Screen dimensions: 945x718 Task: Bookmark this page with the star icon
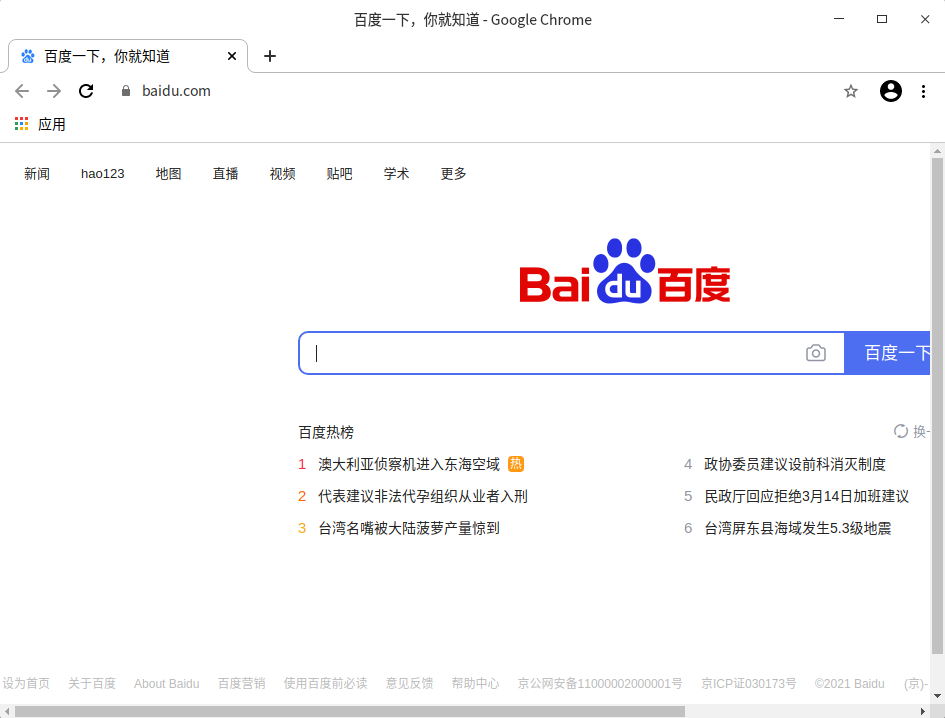pos(850,92)
